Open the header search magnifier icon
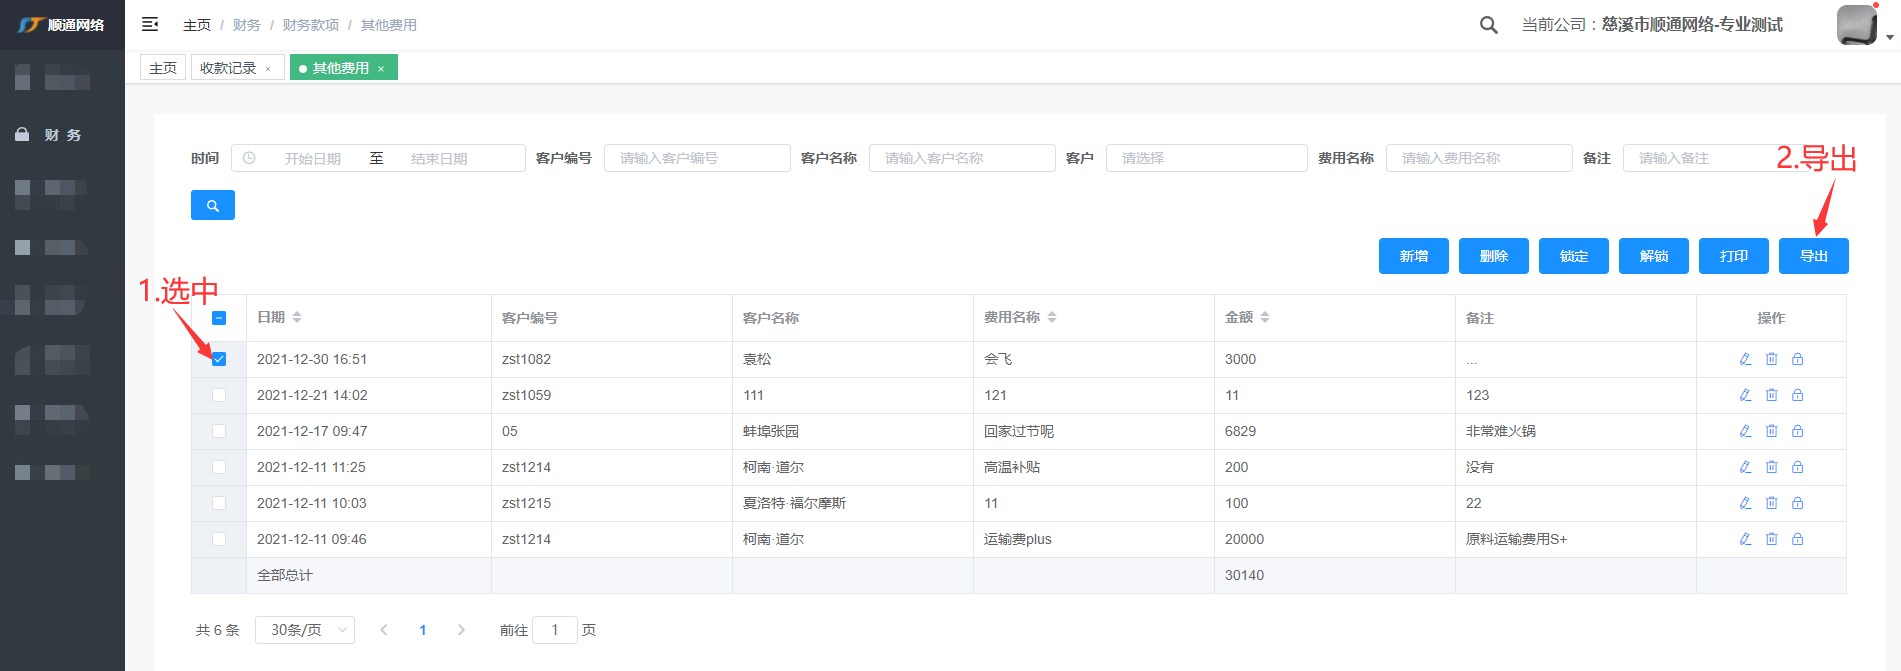The height and width of the screenshot is (671, 1901). [x=1488, y=25]
